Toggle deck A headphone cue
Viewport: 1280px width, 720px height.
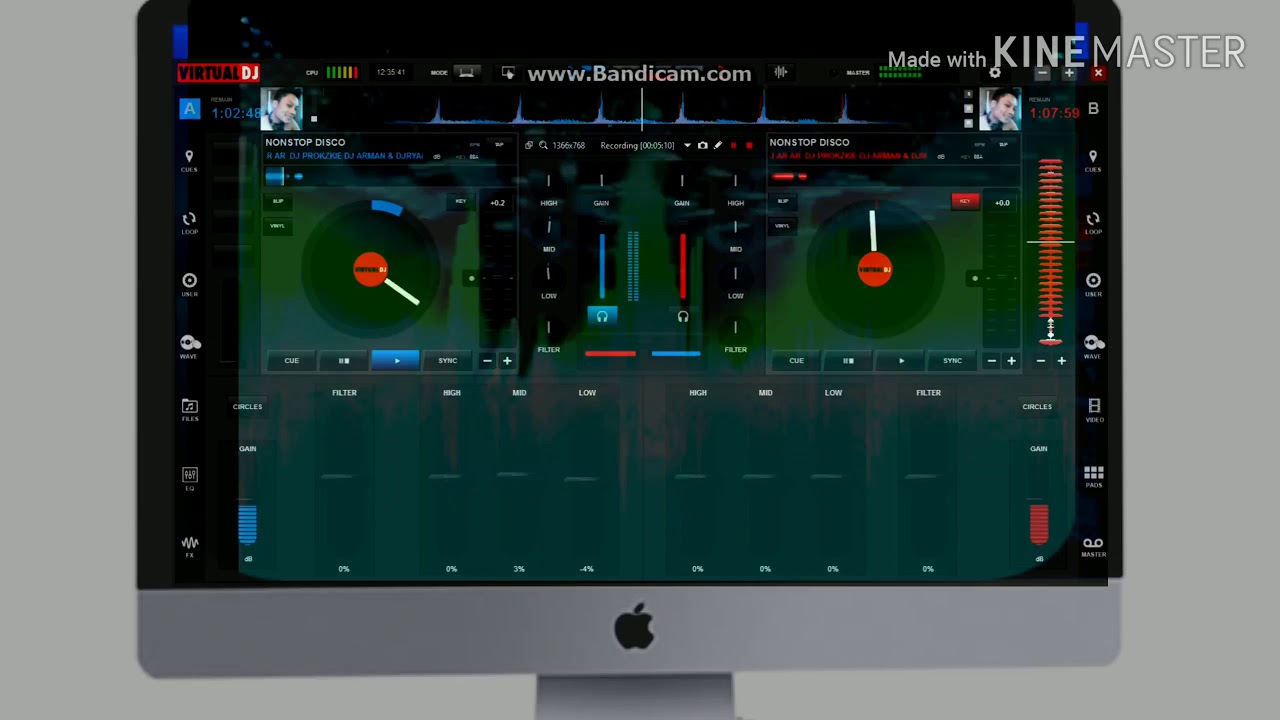click(x=602, y=316)
